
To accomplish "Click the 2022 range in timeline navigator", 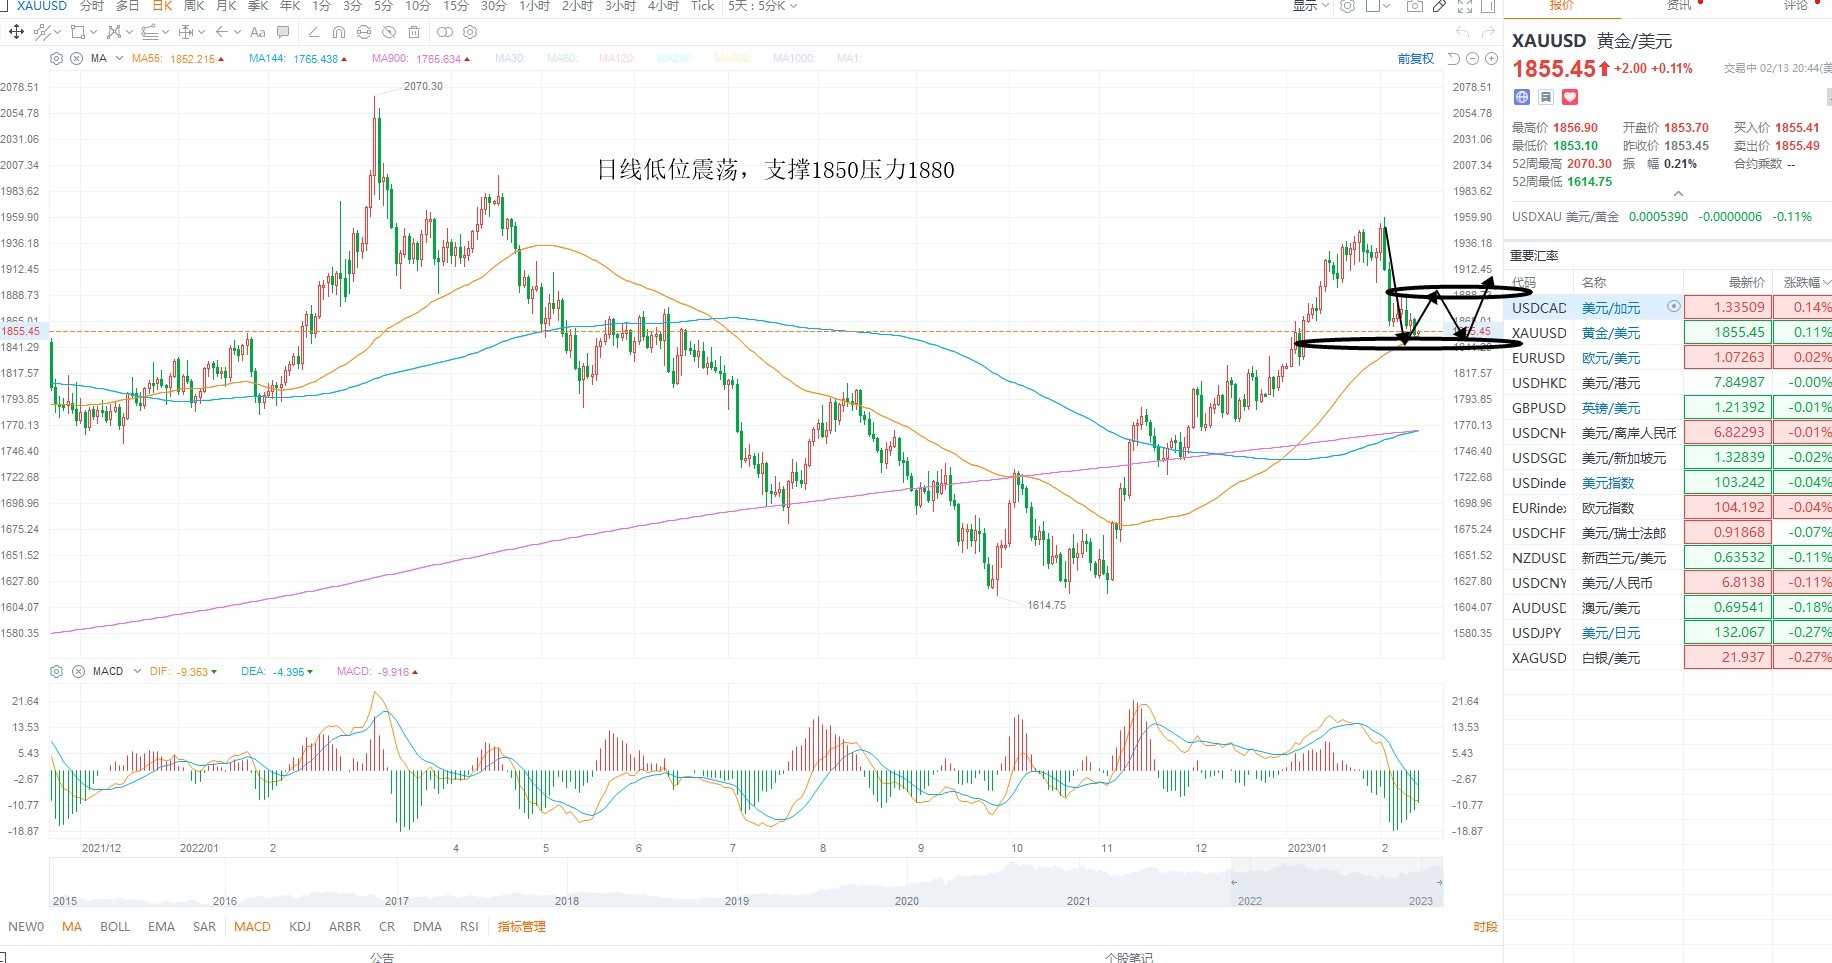I will point(1250,900).
